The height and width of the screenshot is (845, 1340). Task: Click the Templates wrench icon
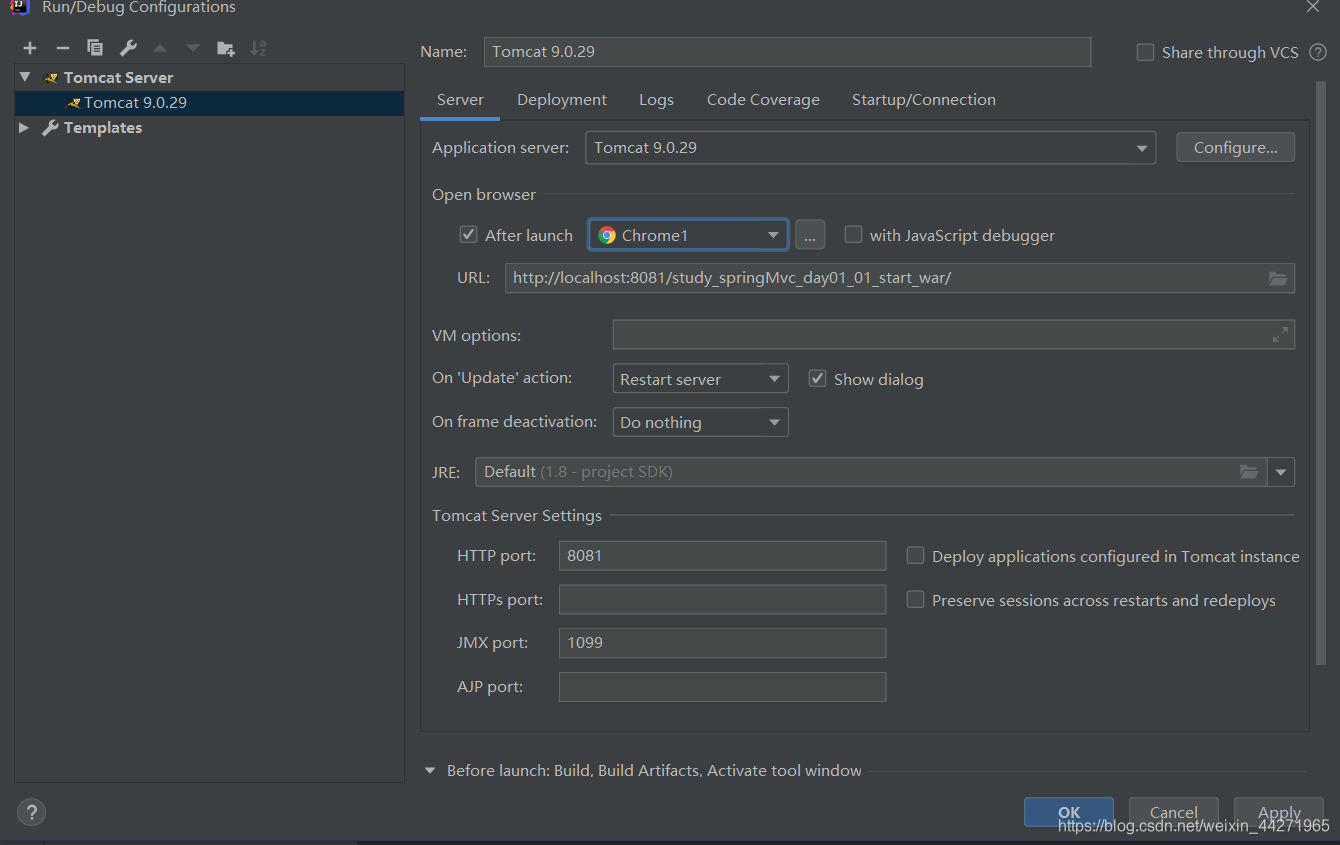tap(50, 128)
